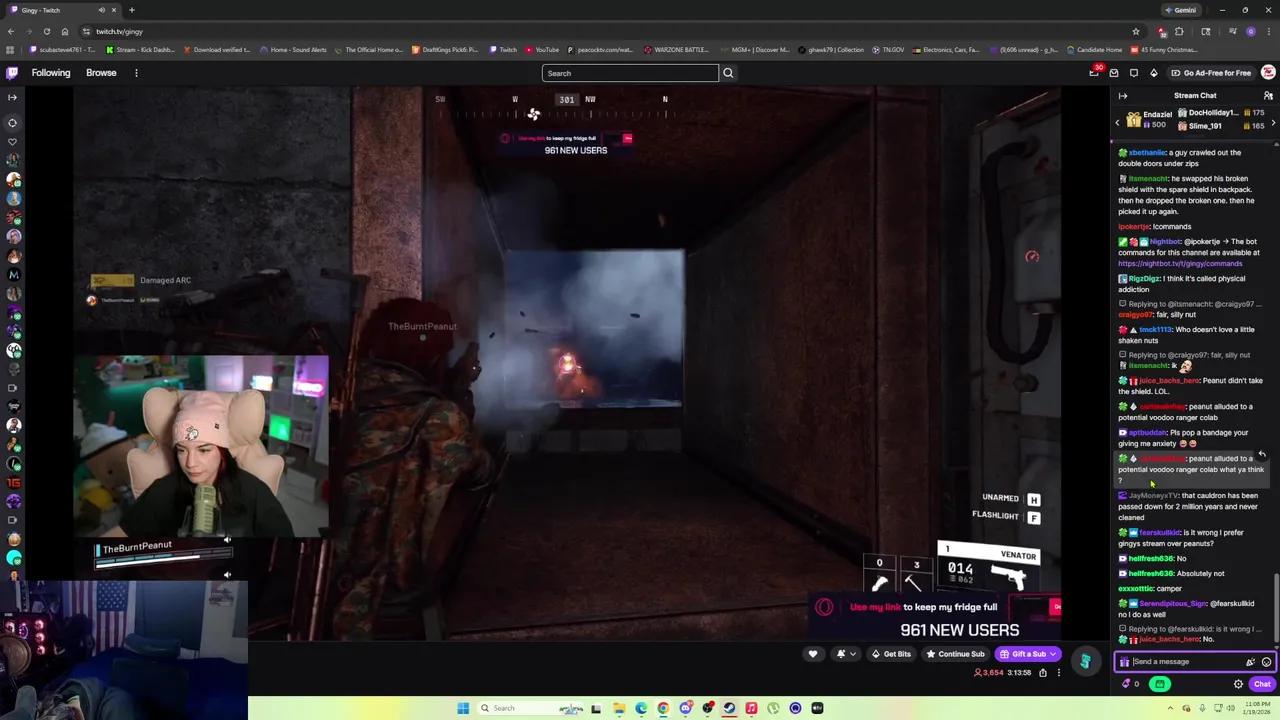Open the three-dot menu beside Browse

[136, 73]
